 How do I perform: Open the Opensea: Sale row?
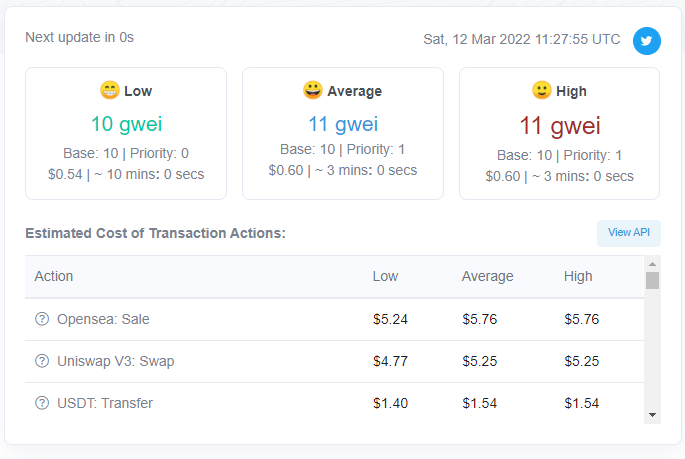104,319
